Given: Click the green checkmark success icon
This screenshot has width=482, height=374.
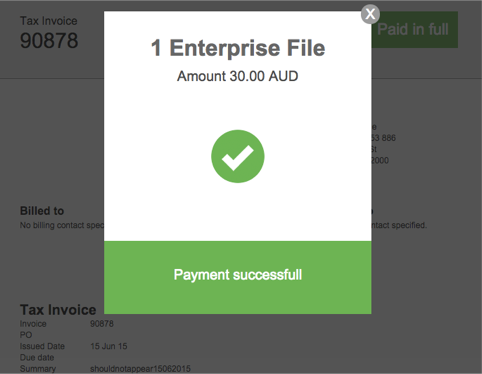Looking at the screenshot, I should [238, 156].
